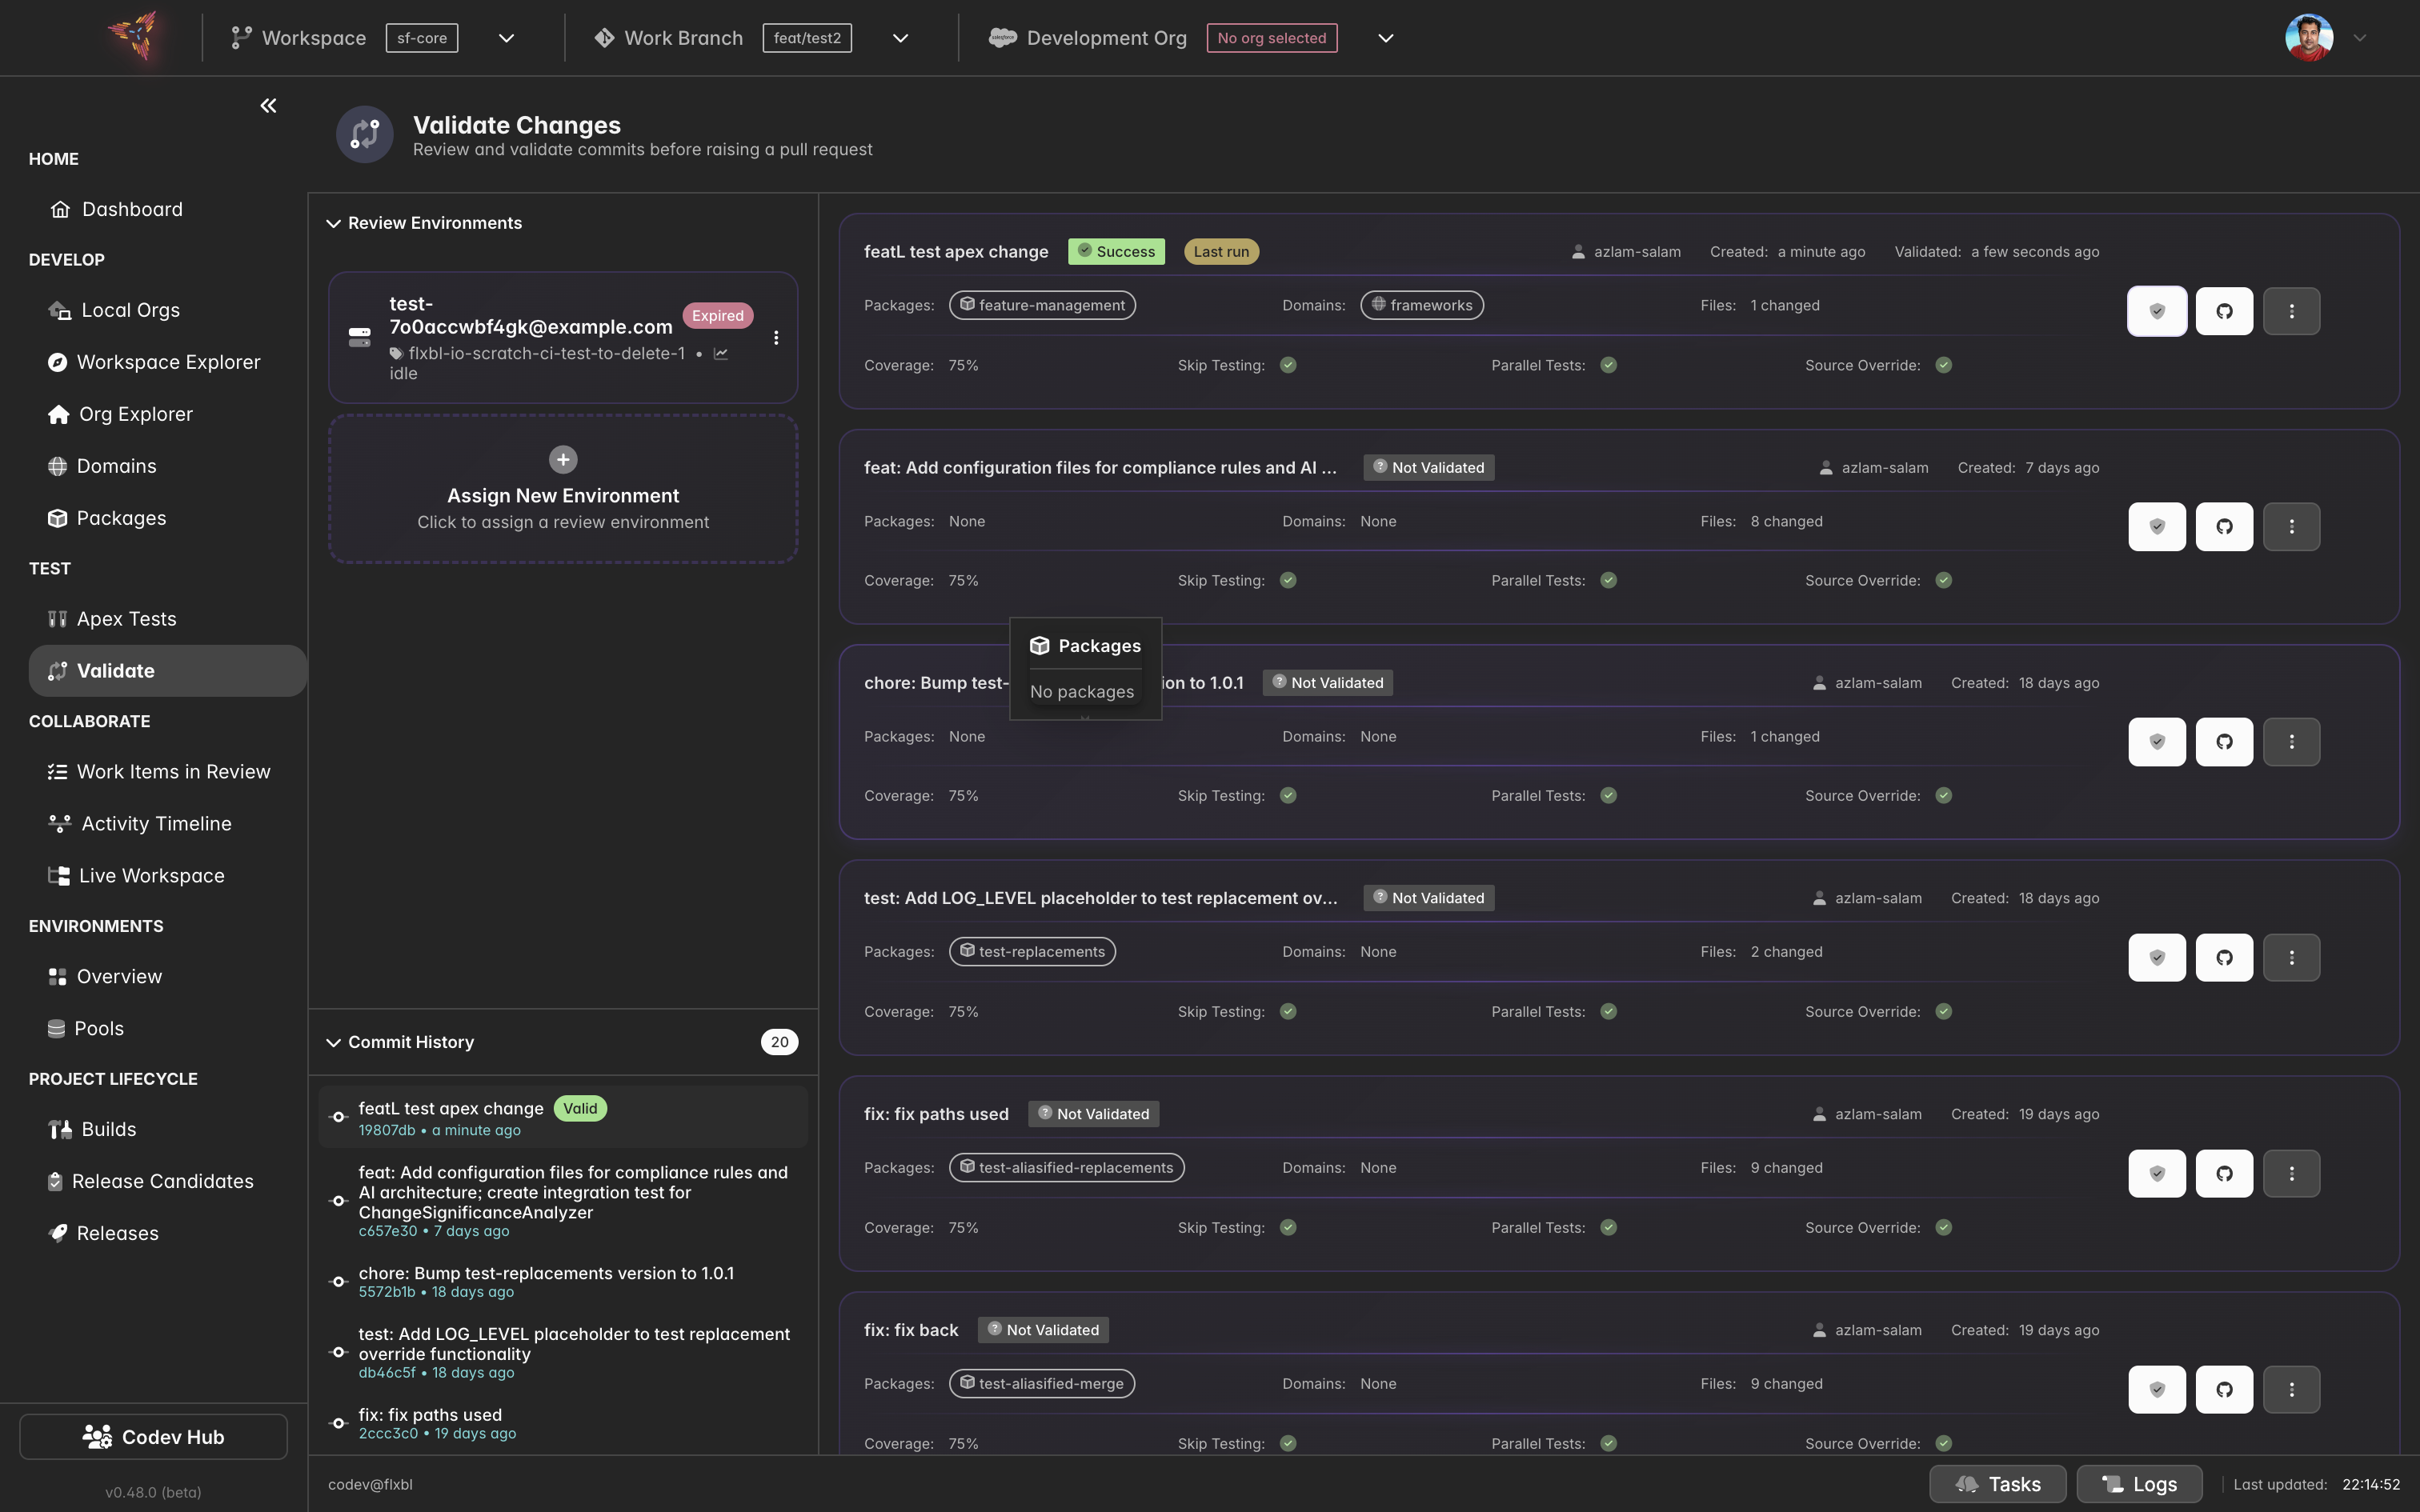This screenshot has width=2420, height=1512.
Task: Expand the Workspace sf-core dropdown
Action: (506, 38)
